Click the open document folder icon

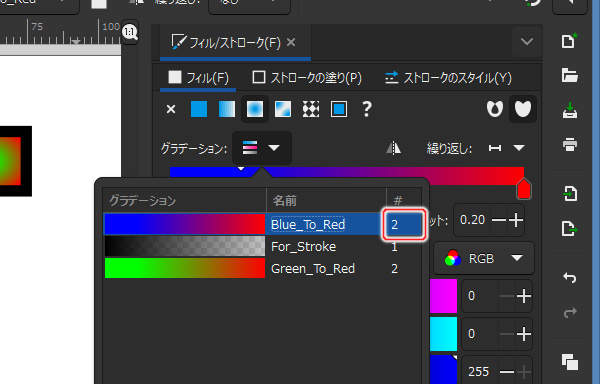[569, 75]
